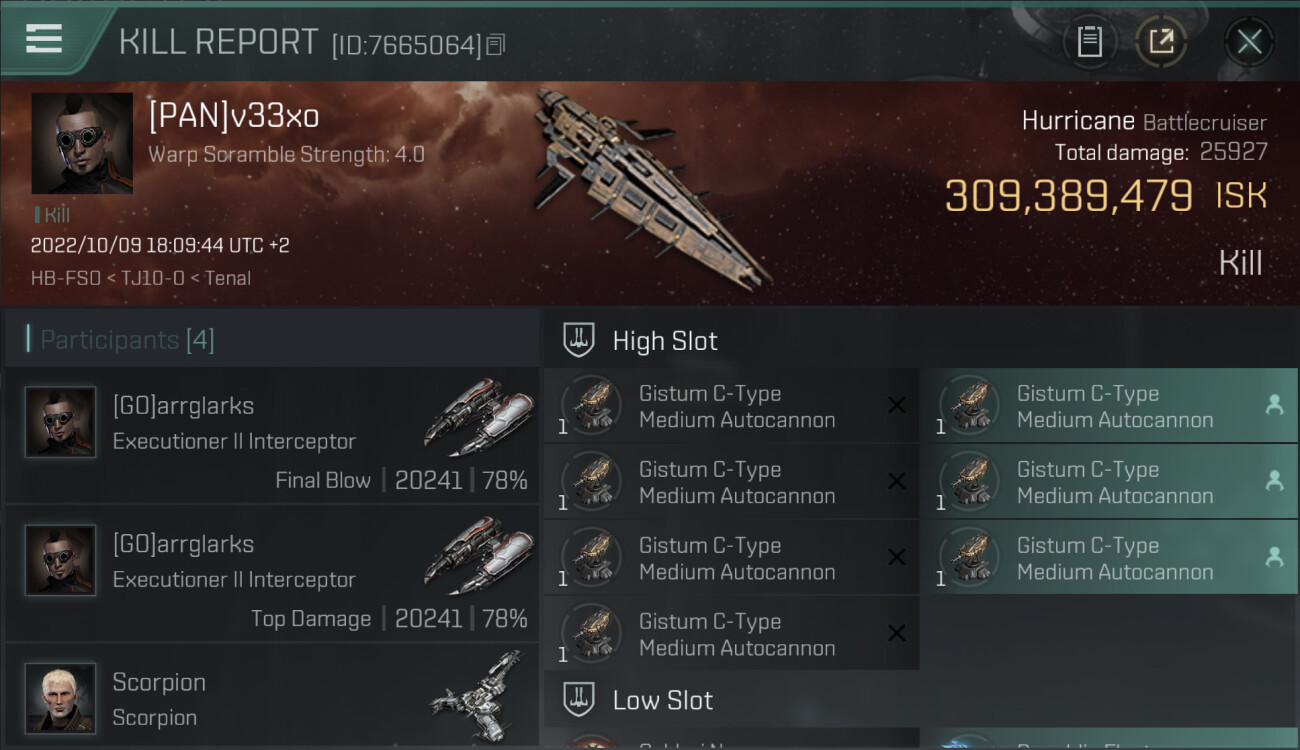The height and width of the screenshot is (750, 1300).
Task: Open the Top Damage arrglarks participant entry
Action: (272, 573)
